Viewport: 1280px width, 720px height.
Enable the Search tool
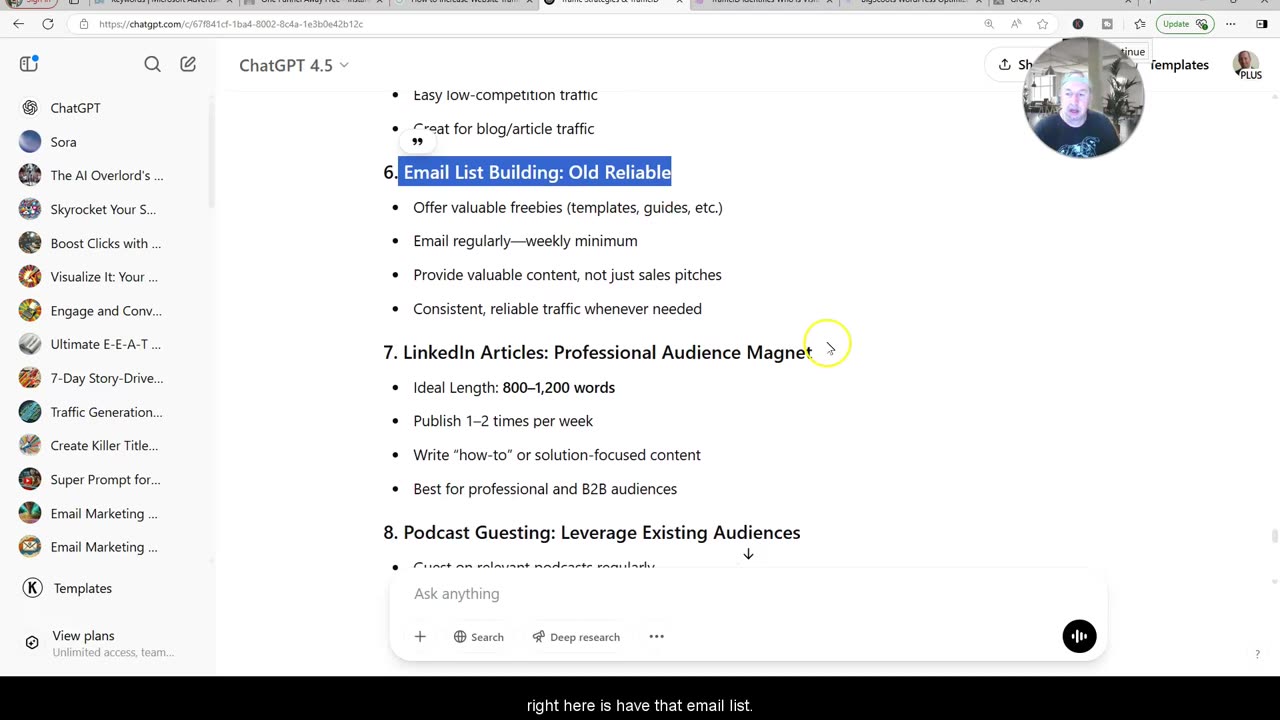[x=478, y=637]
